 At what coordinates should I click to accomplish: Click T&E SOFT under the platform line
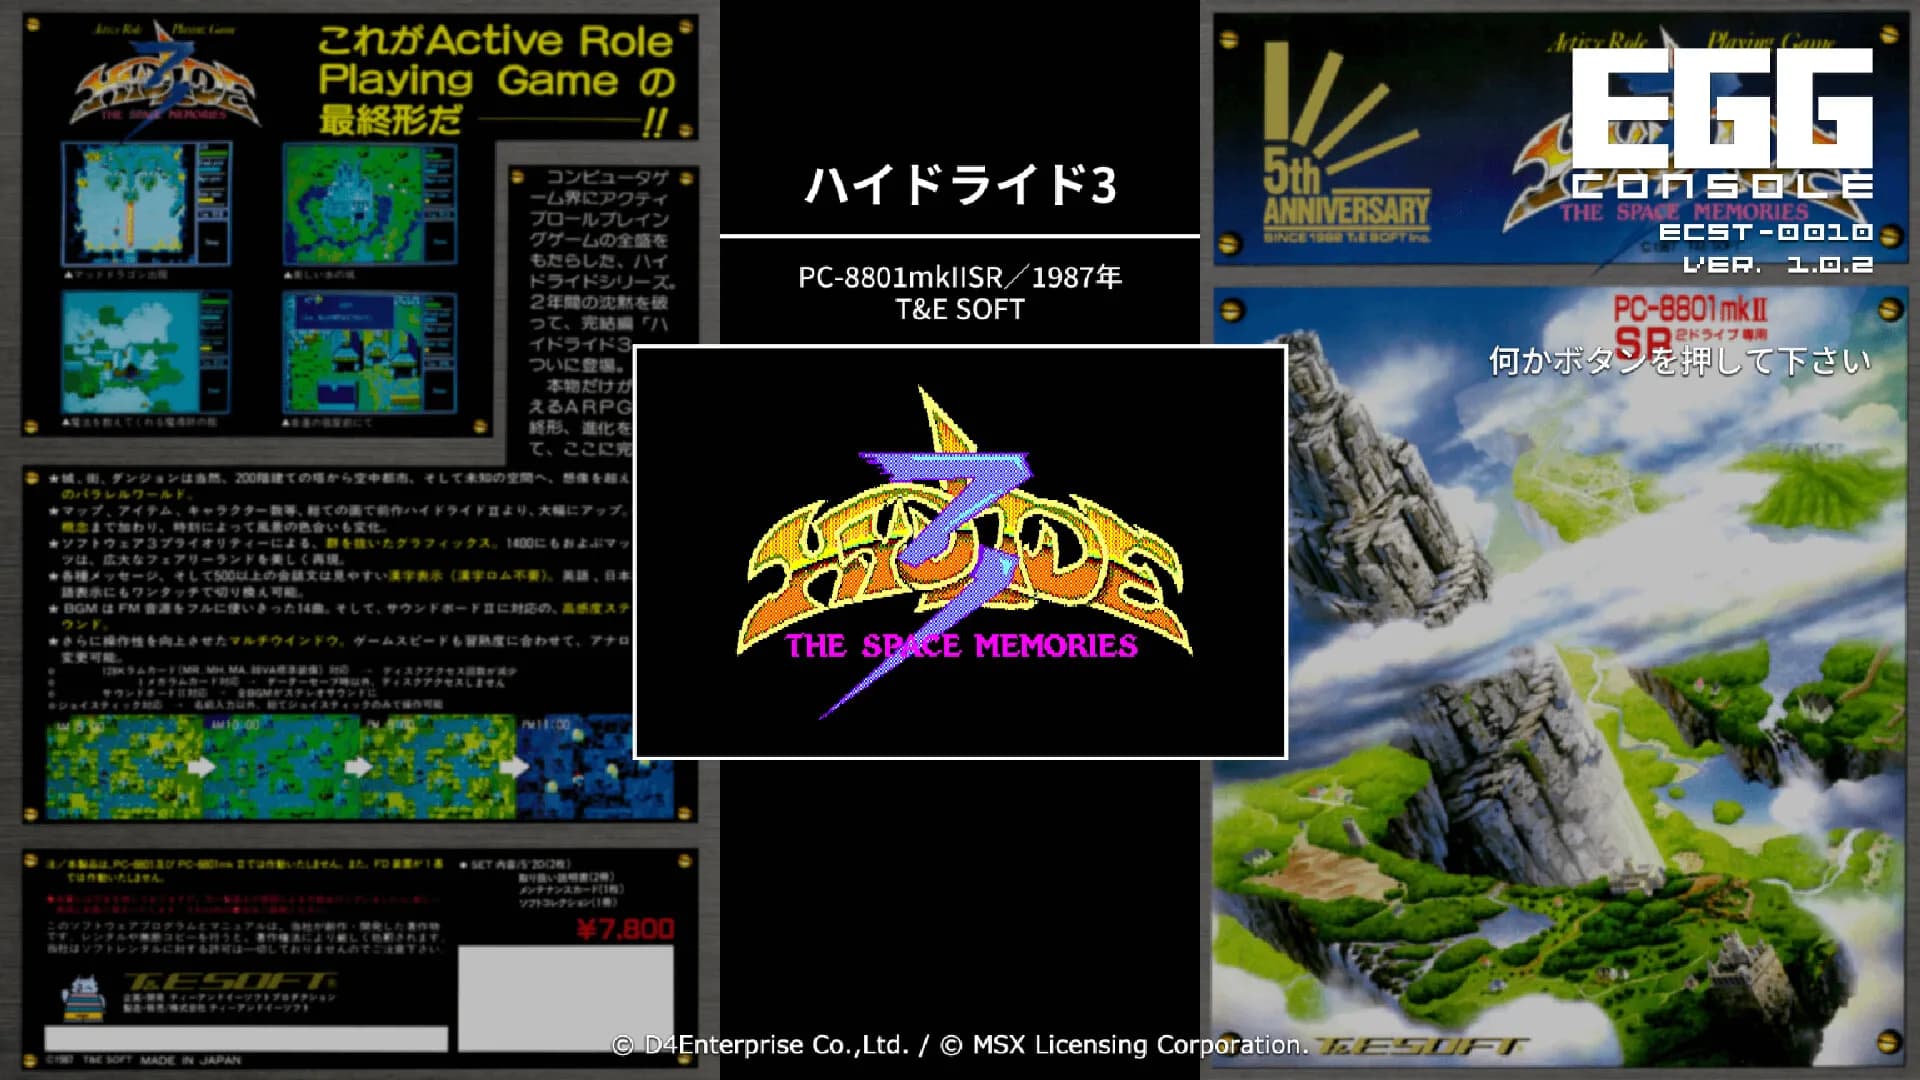click(960, 310)
